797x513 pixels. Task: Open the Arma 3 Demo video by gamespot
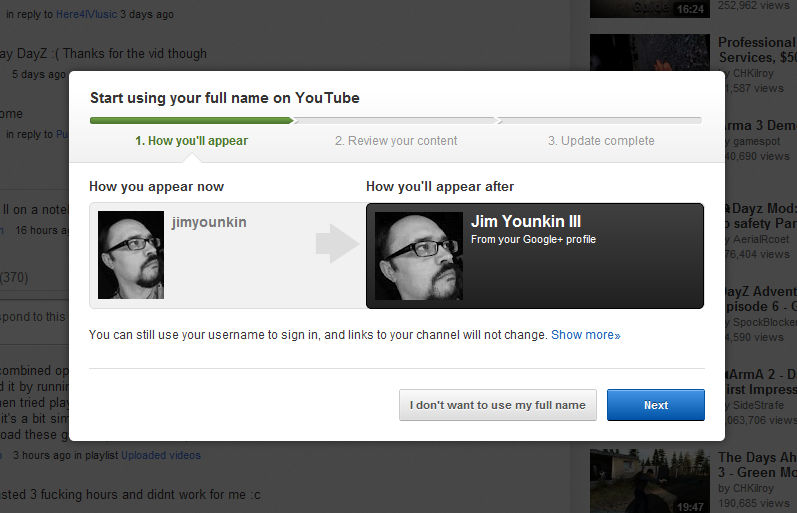[x=761, y=126]
